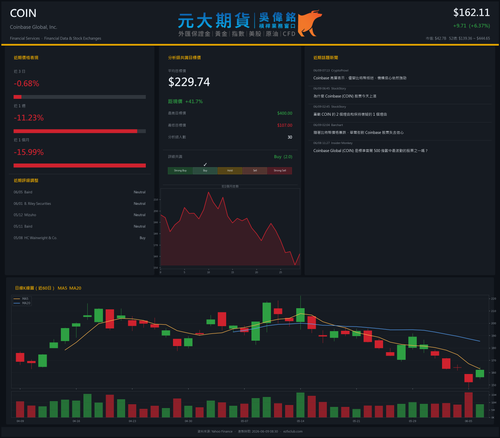This screenshot has height=438, width=500.
Task: Click the current price $162.11
Action: tap(471, 13)
